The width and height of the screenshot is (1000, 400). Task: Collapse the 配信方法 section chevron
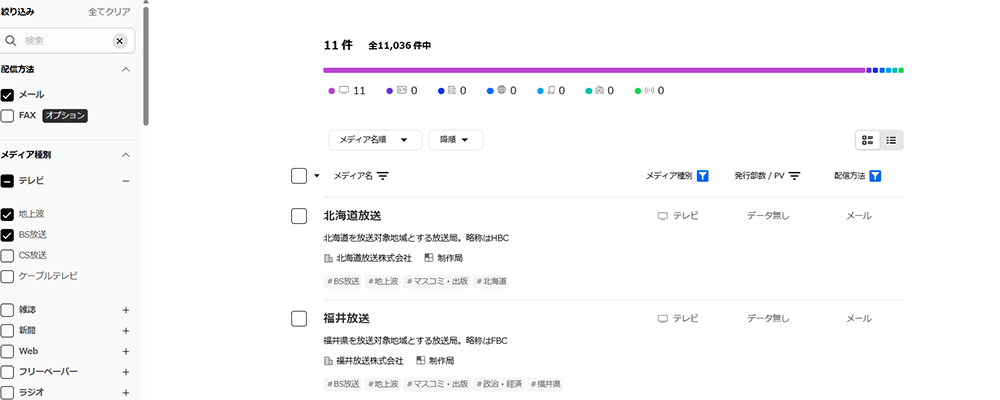coord(126,70)
